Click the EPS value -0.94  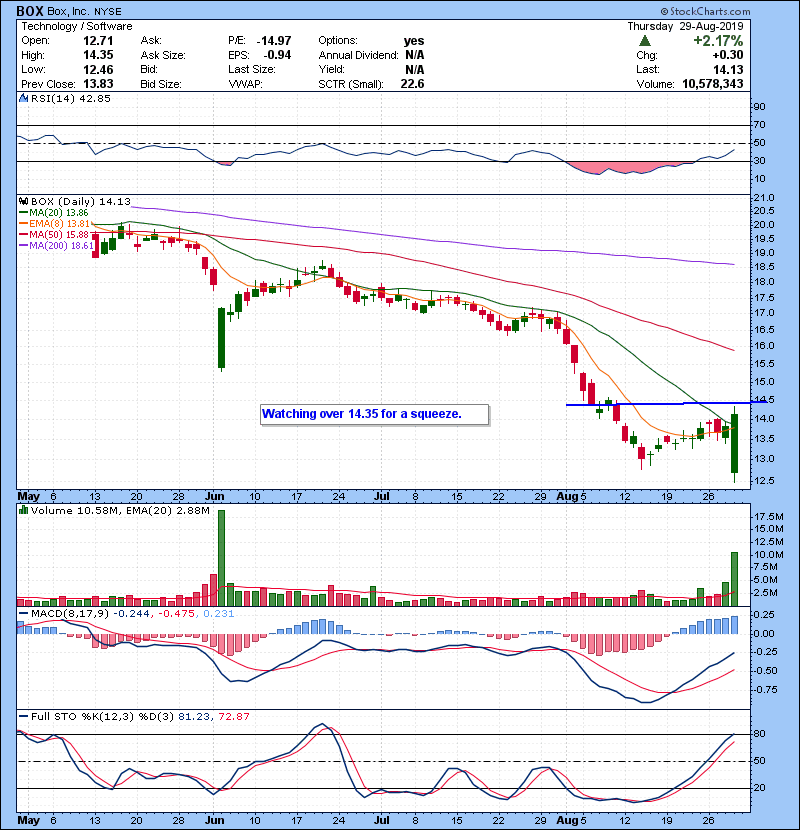(x=277, y=55)
